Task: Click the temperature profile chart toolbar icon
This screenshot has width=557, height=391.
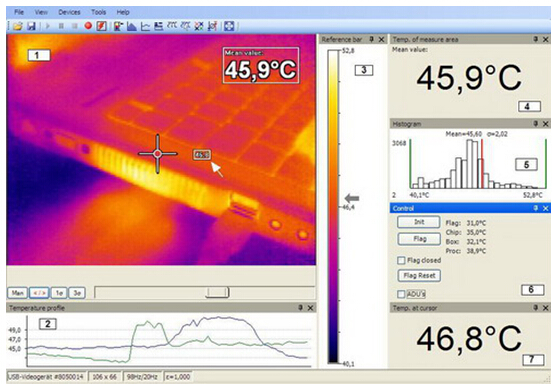Action: point(145,26)
